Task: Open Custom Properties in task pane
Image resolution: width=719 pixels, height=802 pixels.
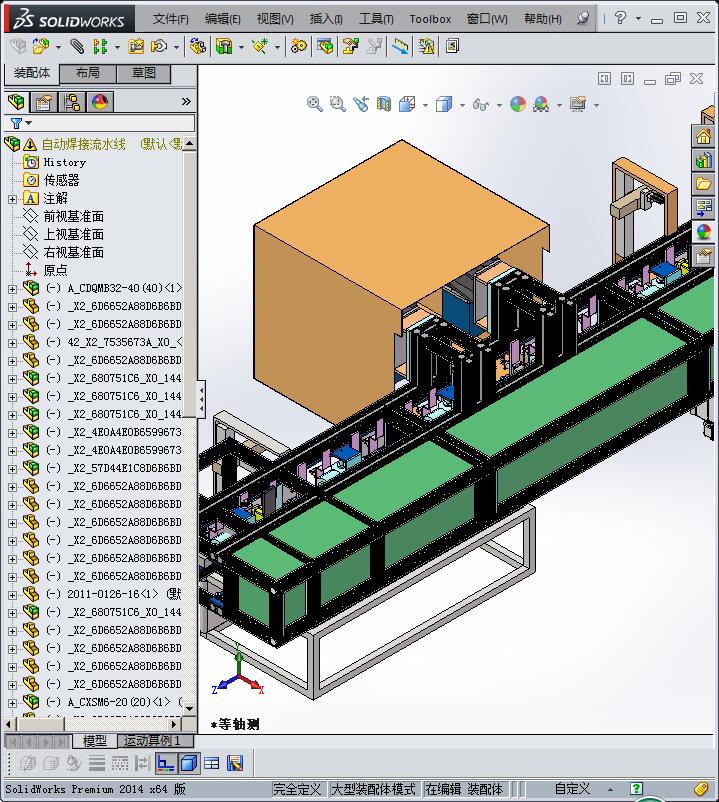Action: 703,255
